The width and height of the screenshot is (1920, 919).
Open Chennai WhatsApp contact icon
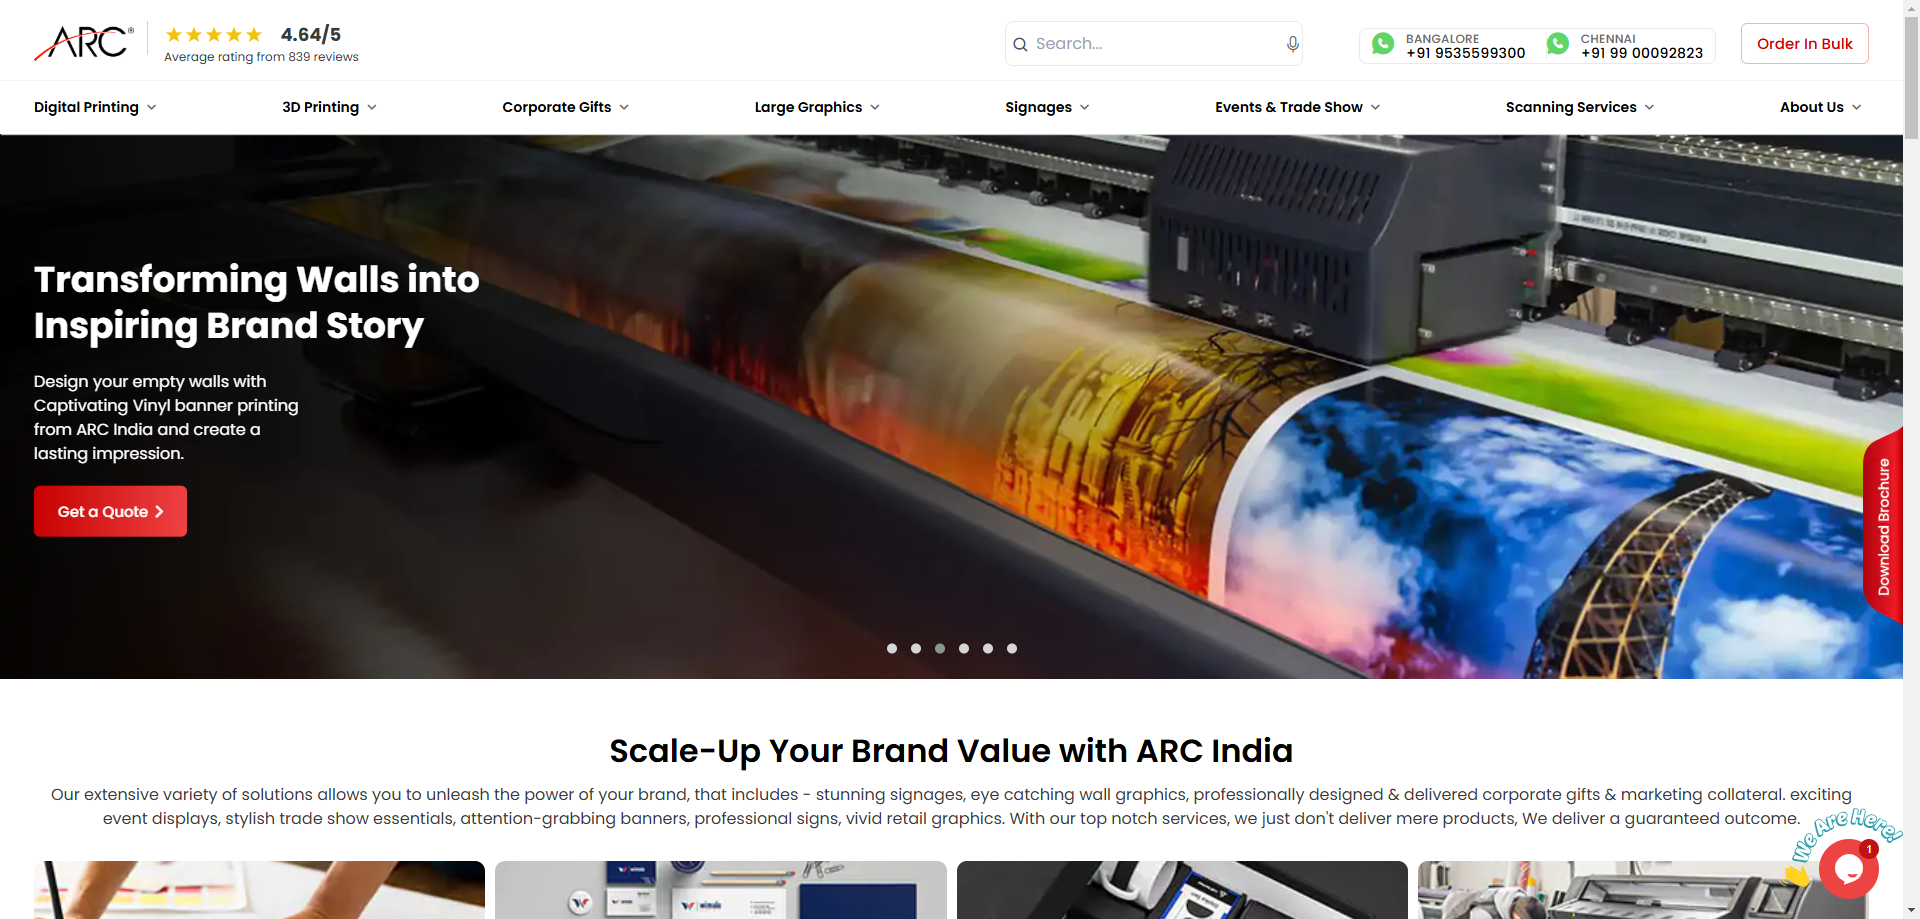pyautogui.click(x=1558, y=44)
